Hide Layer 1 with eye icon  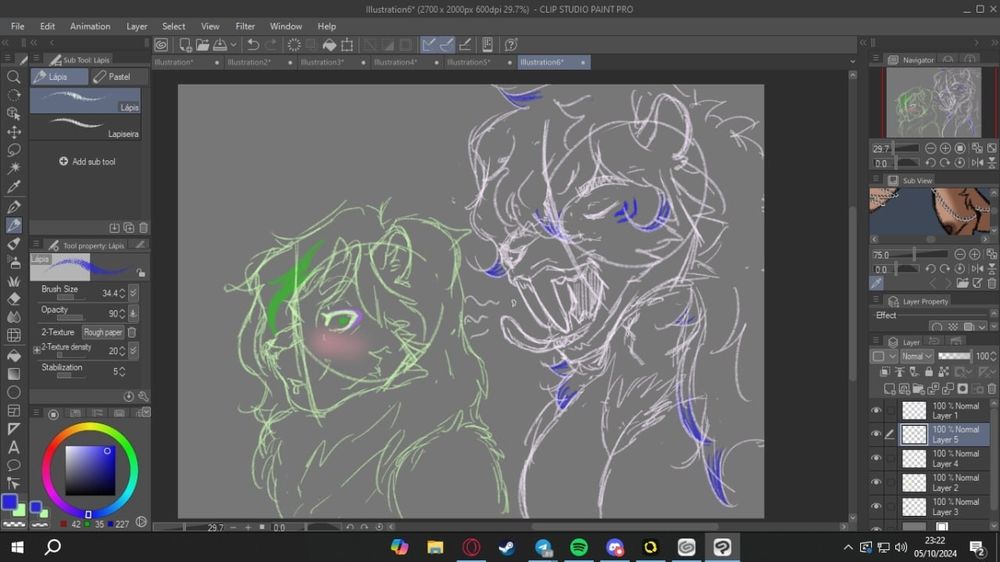click(876, 410)
